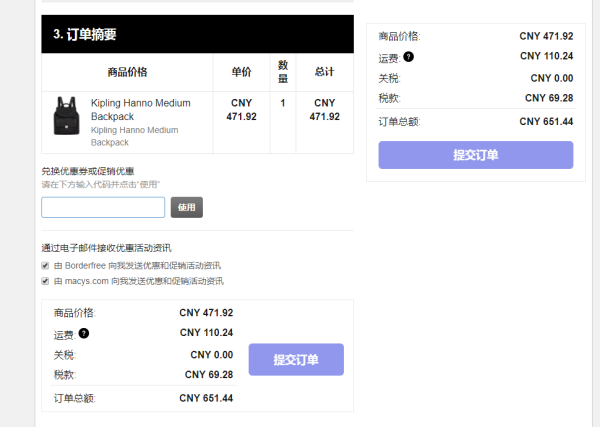Click the 总计 column header
The width and height of the screenshot is (600, 427).
coord(324,72)
